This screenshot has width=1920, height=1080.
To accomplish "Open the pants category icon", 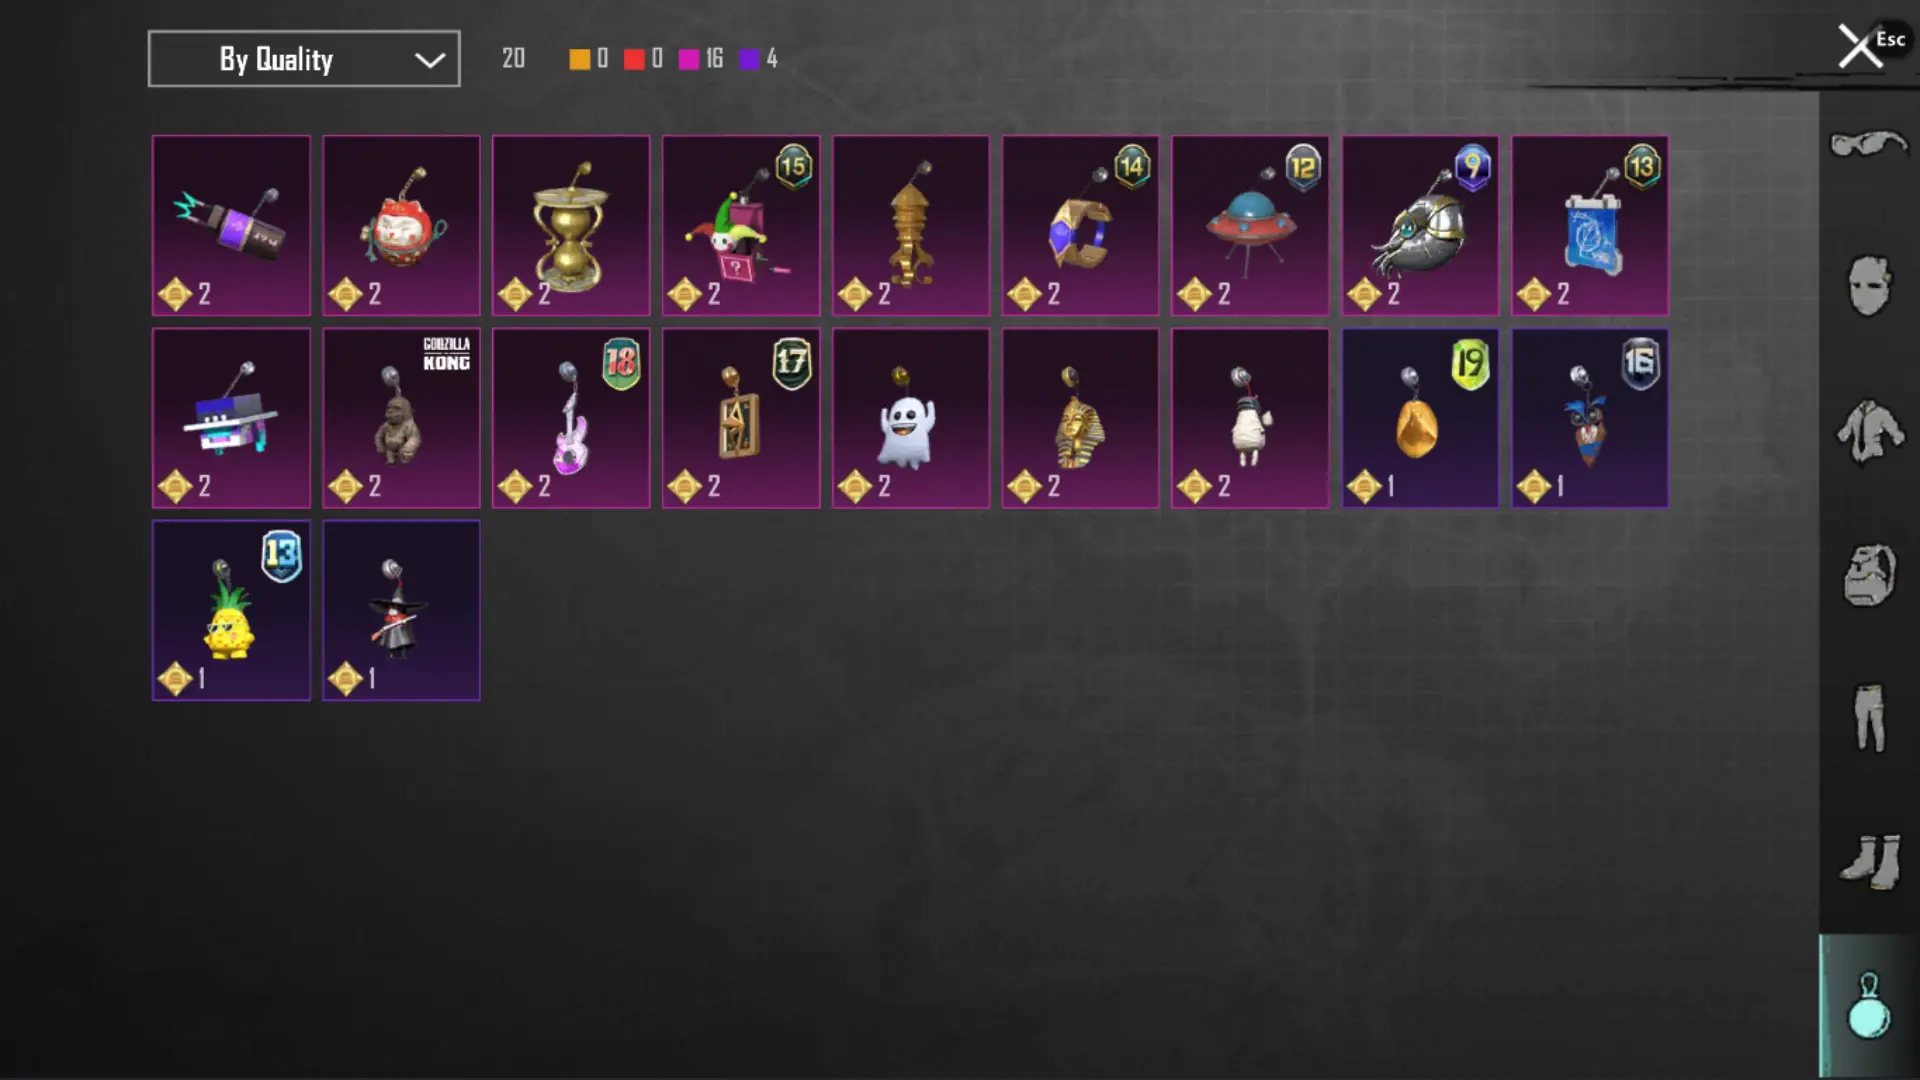I will pos(1868,718).
